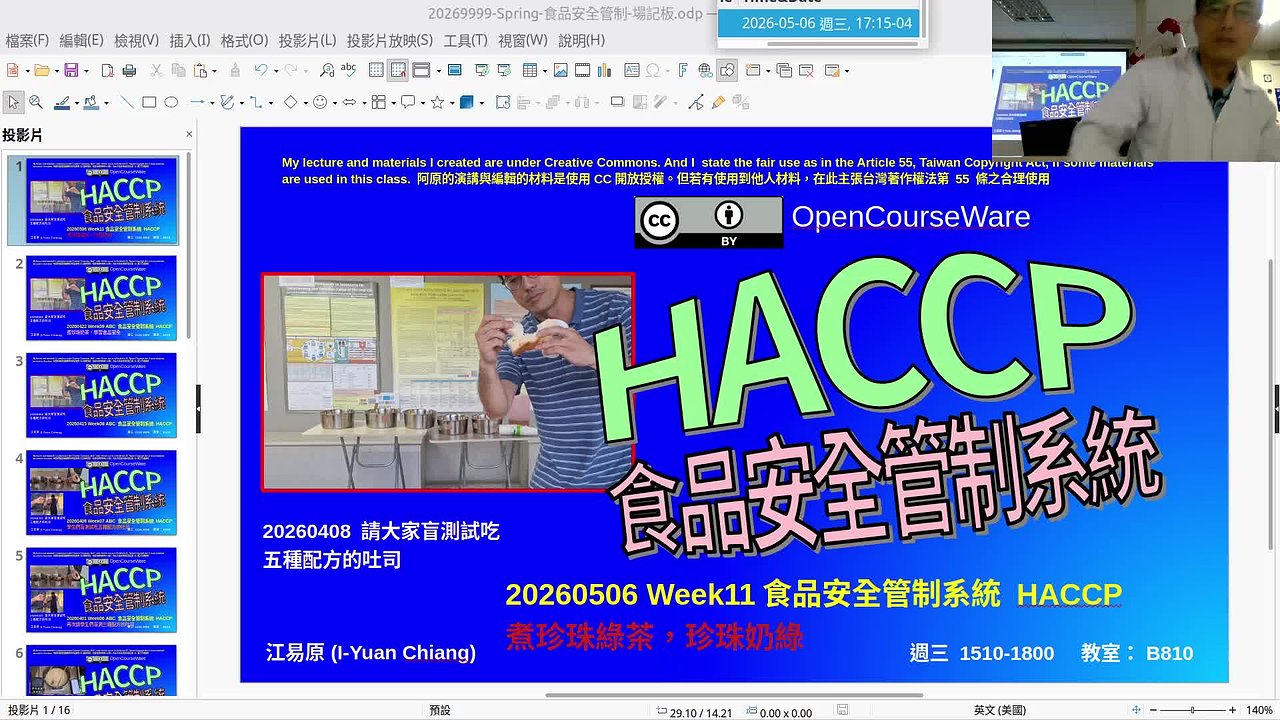Click the 3D Objects blue cube icon

(467, 102)
